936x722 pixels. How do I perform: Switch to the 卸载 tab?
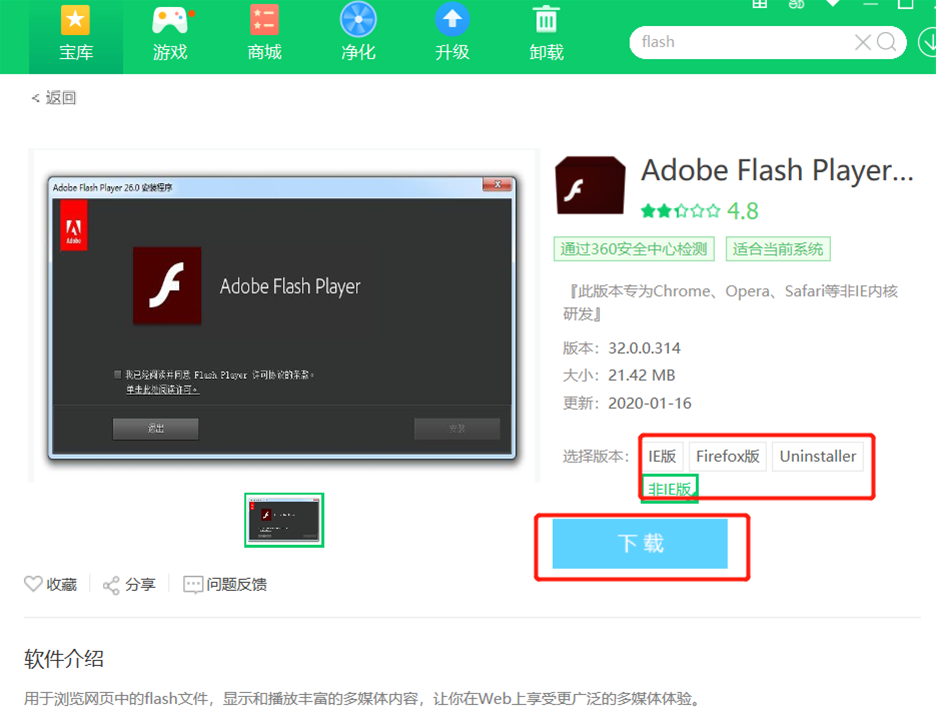(x=546, y=35)
